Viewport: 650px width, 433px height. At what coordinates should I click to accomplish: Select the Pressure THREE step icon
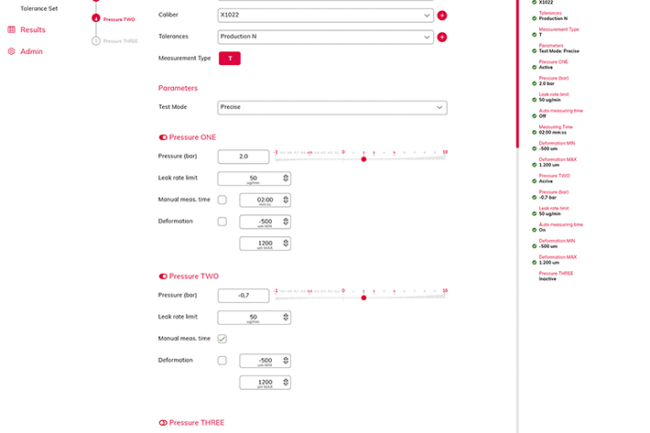pyautogui.click(x=95, y=41)
